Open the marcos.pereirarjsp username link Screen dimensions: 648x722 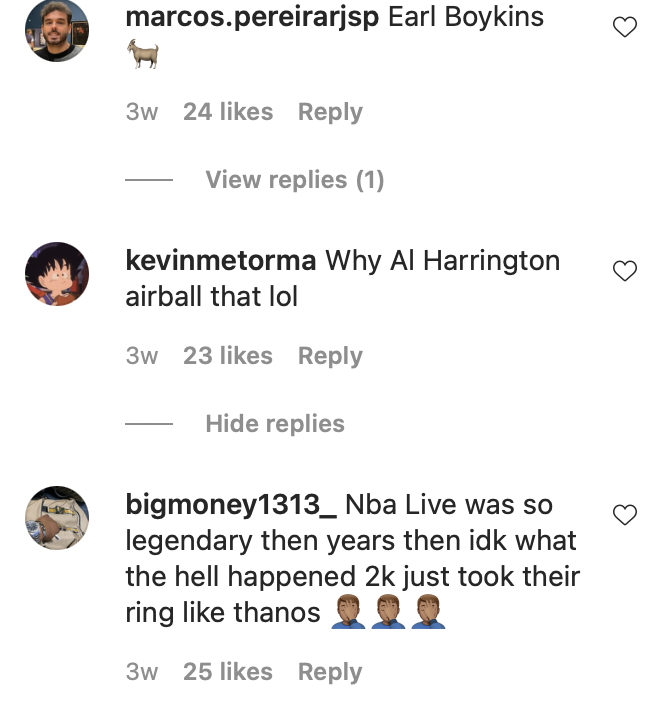pos(253,18)
